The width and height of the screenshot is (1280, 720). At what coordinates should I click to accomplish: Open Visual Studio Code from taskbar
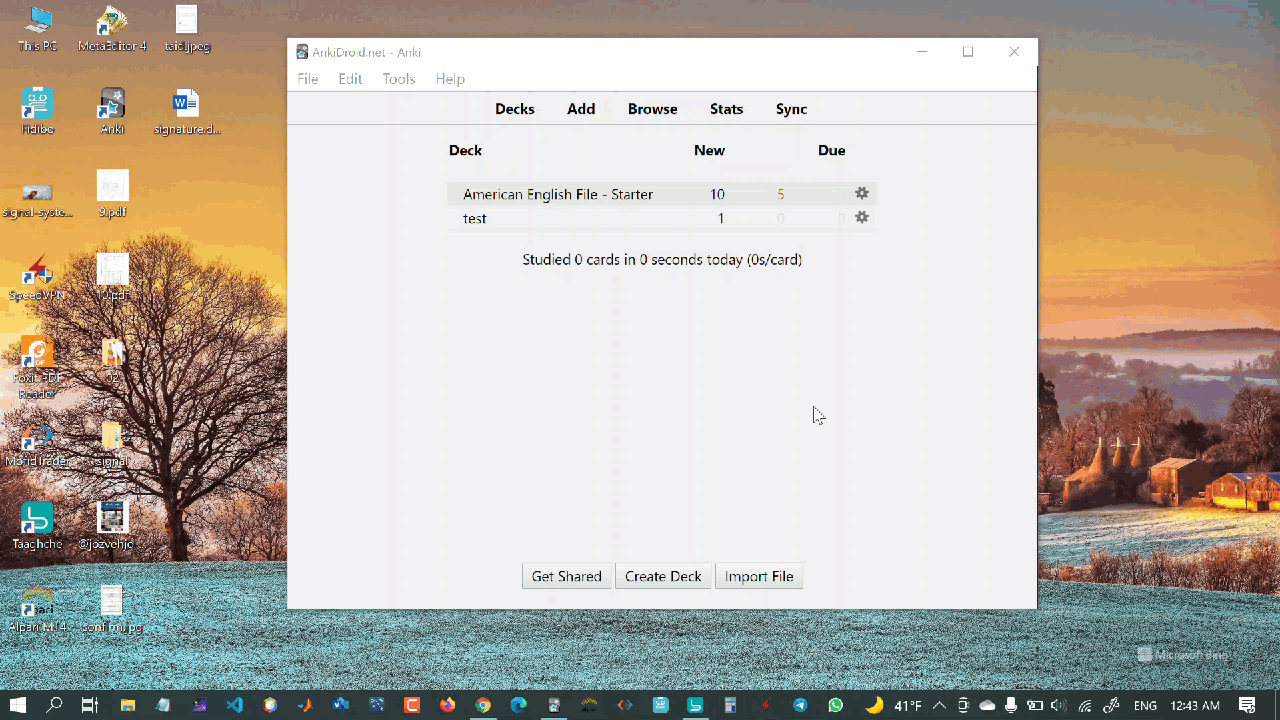tap(235, 705)
